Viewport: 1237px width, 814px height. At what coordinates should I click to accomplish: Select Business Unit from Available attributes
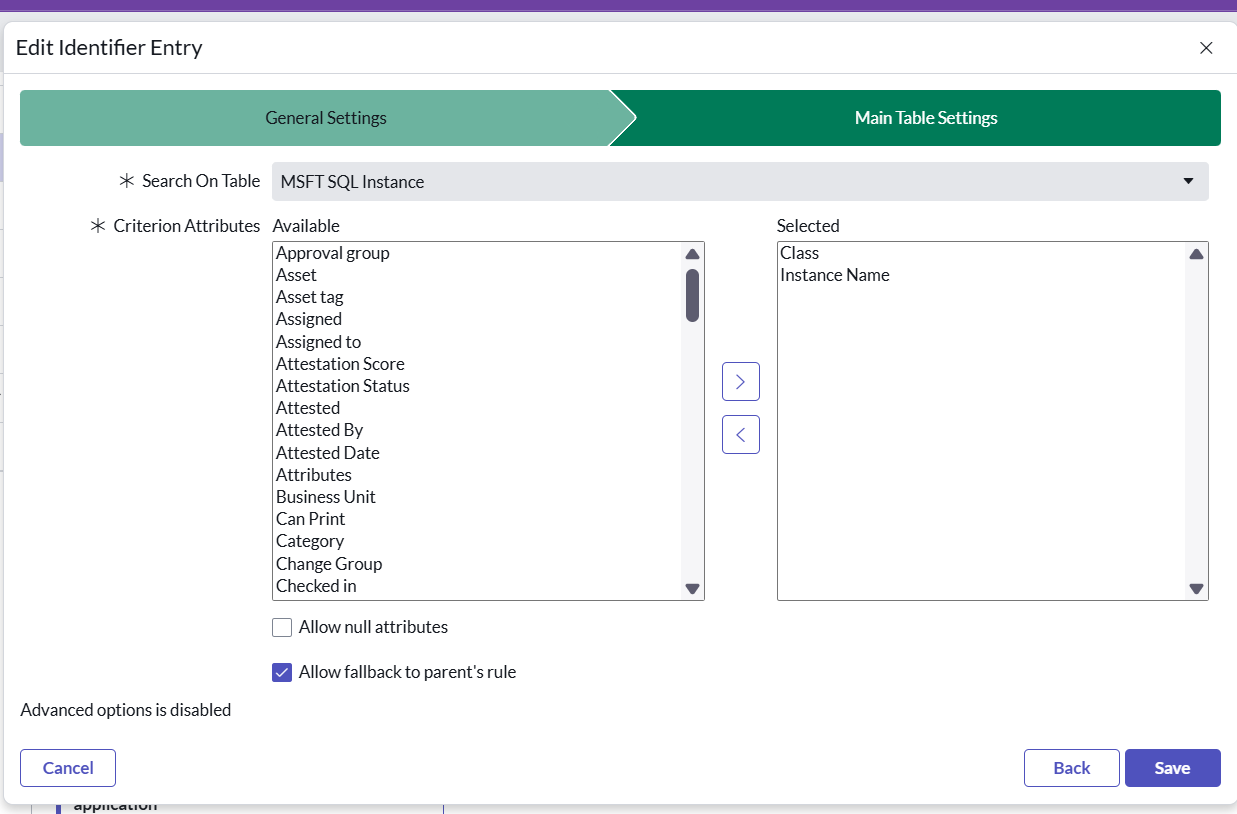(x=326, y=496)
